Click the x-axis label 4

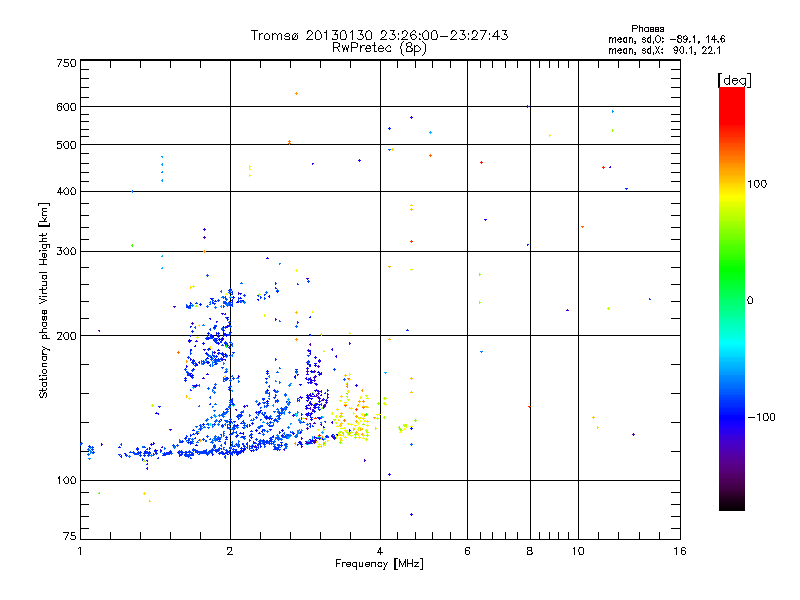[x=380, y=551]
